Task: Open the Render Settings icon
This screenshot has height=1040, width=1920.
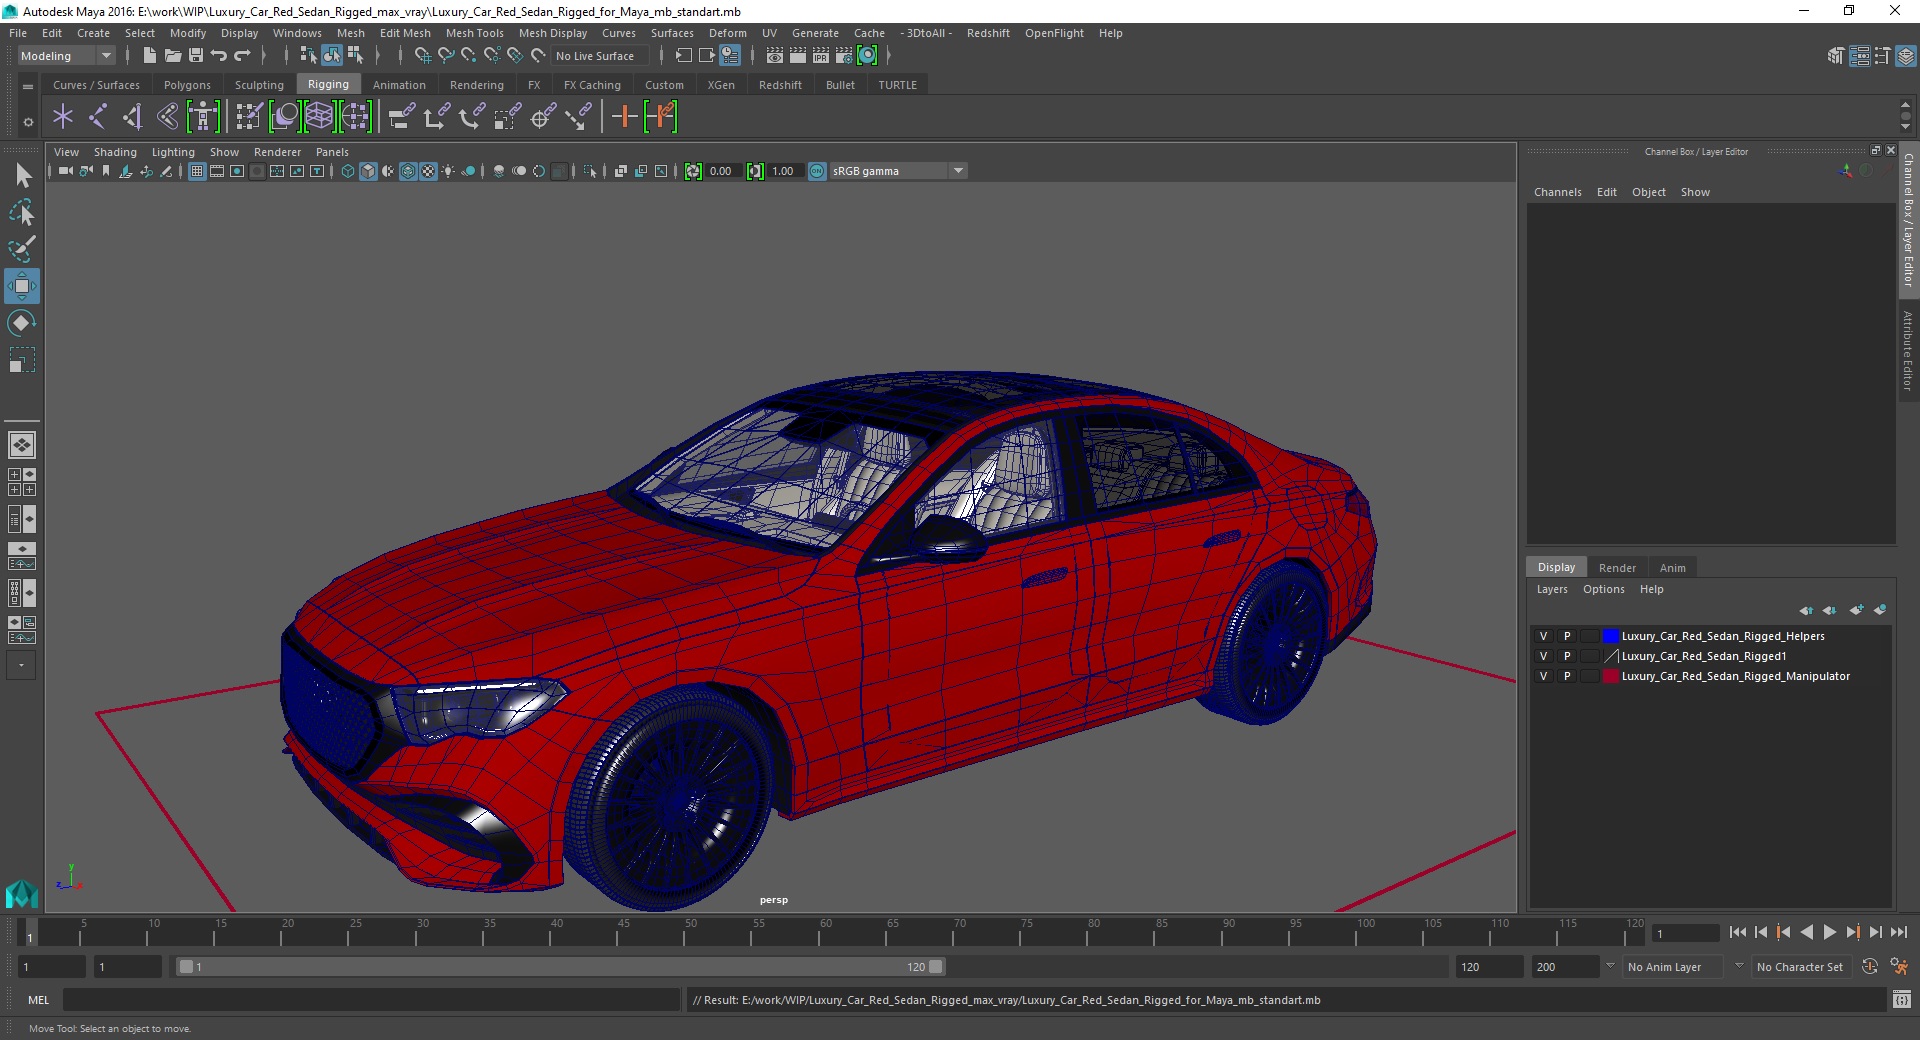Action: click(844, 56)
